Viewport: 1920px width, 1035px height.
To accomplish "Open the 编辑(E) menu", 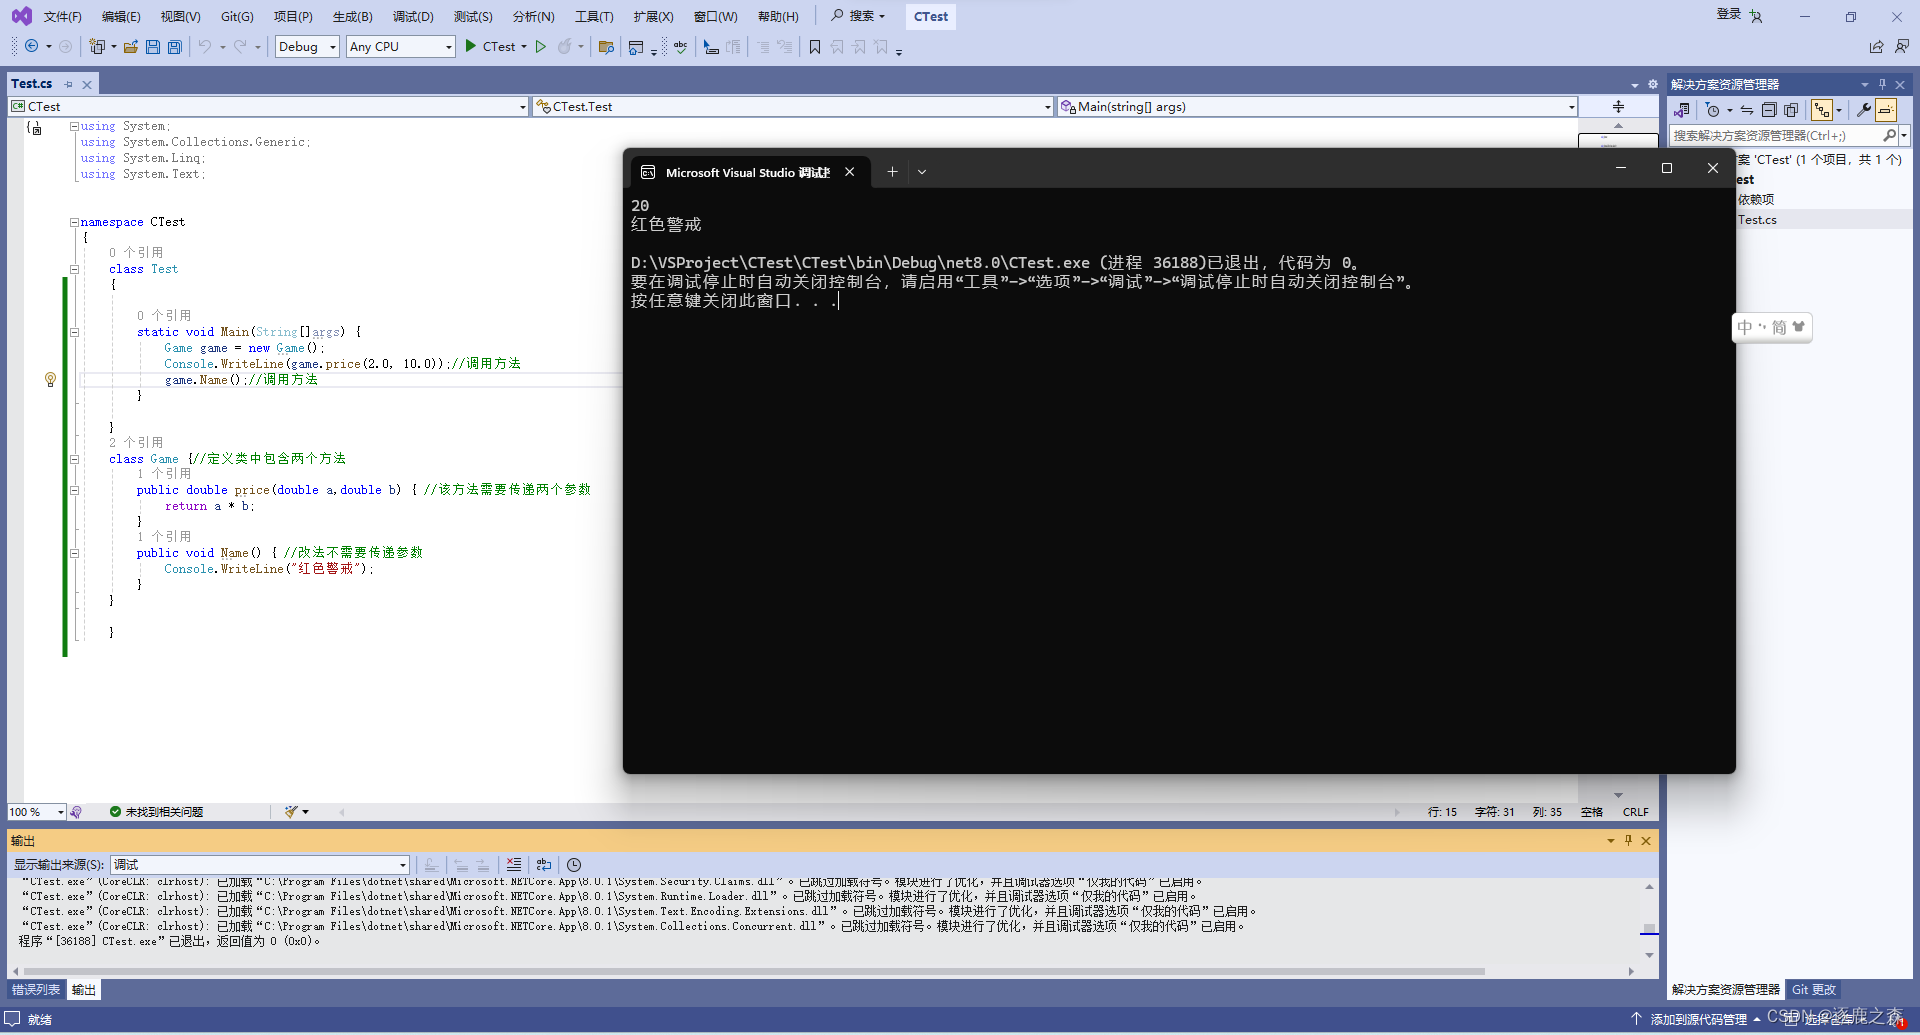I will (x=121, y=16).
